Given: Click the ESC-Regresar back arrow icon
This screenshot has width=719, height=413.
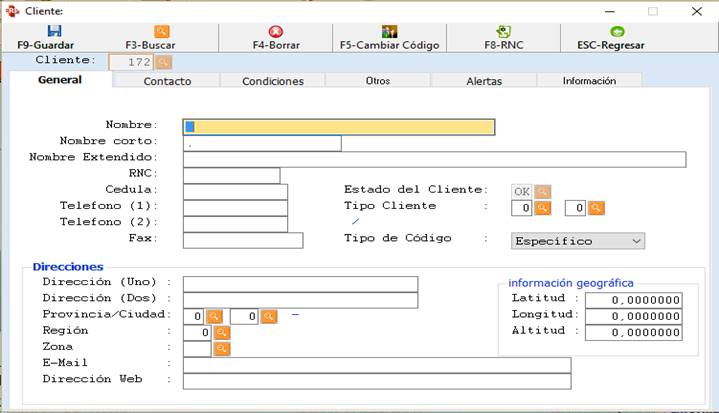Looking at the screenshot, I should point(617,31).
